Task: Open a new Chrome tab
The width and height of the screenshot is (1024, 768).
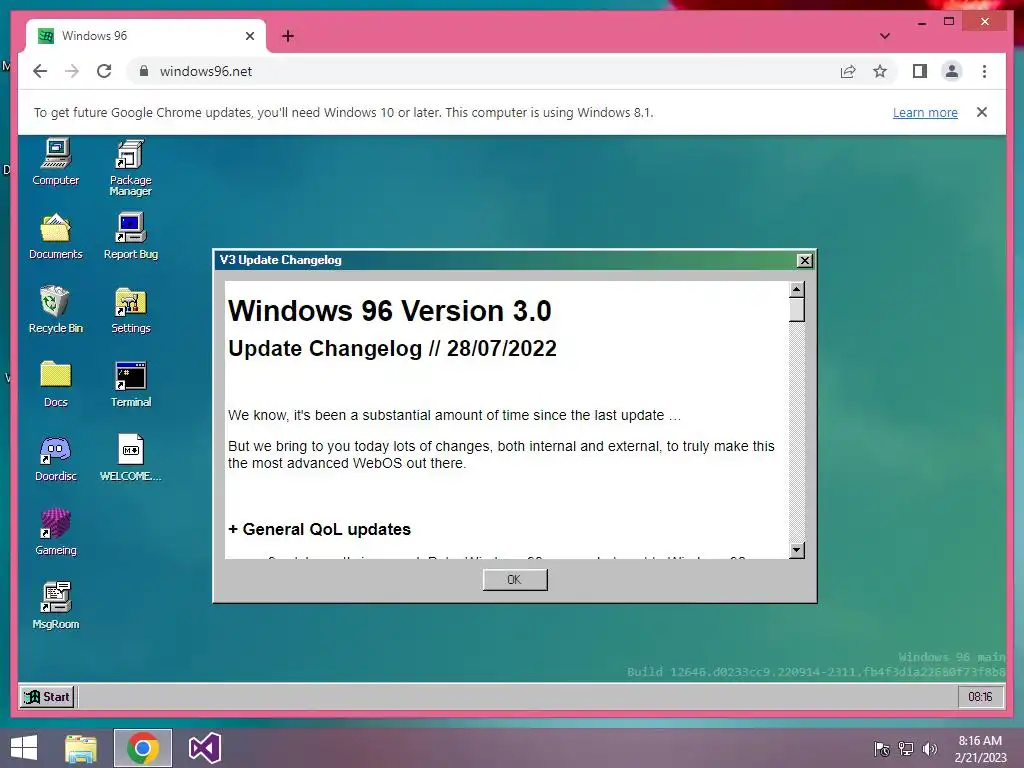Action: (x=288, y=36)
